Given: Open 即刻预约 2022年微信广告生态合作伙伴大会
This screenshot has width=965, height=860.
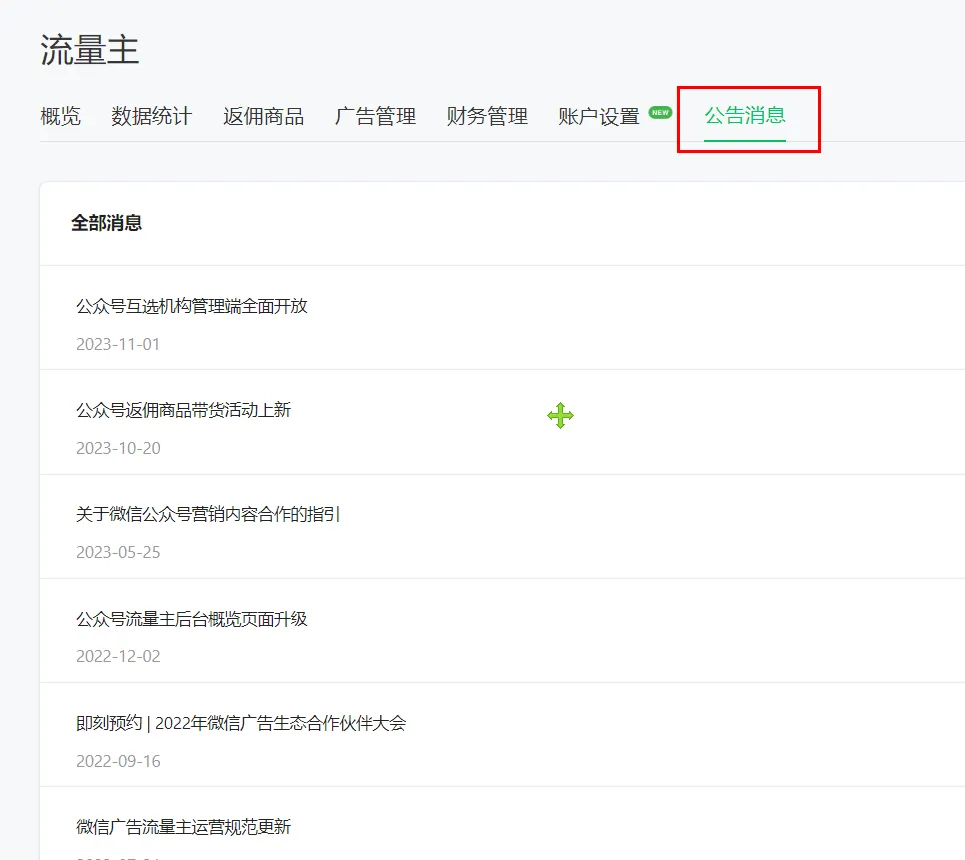Looking at the screenshot, I should coord(240,722).
